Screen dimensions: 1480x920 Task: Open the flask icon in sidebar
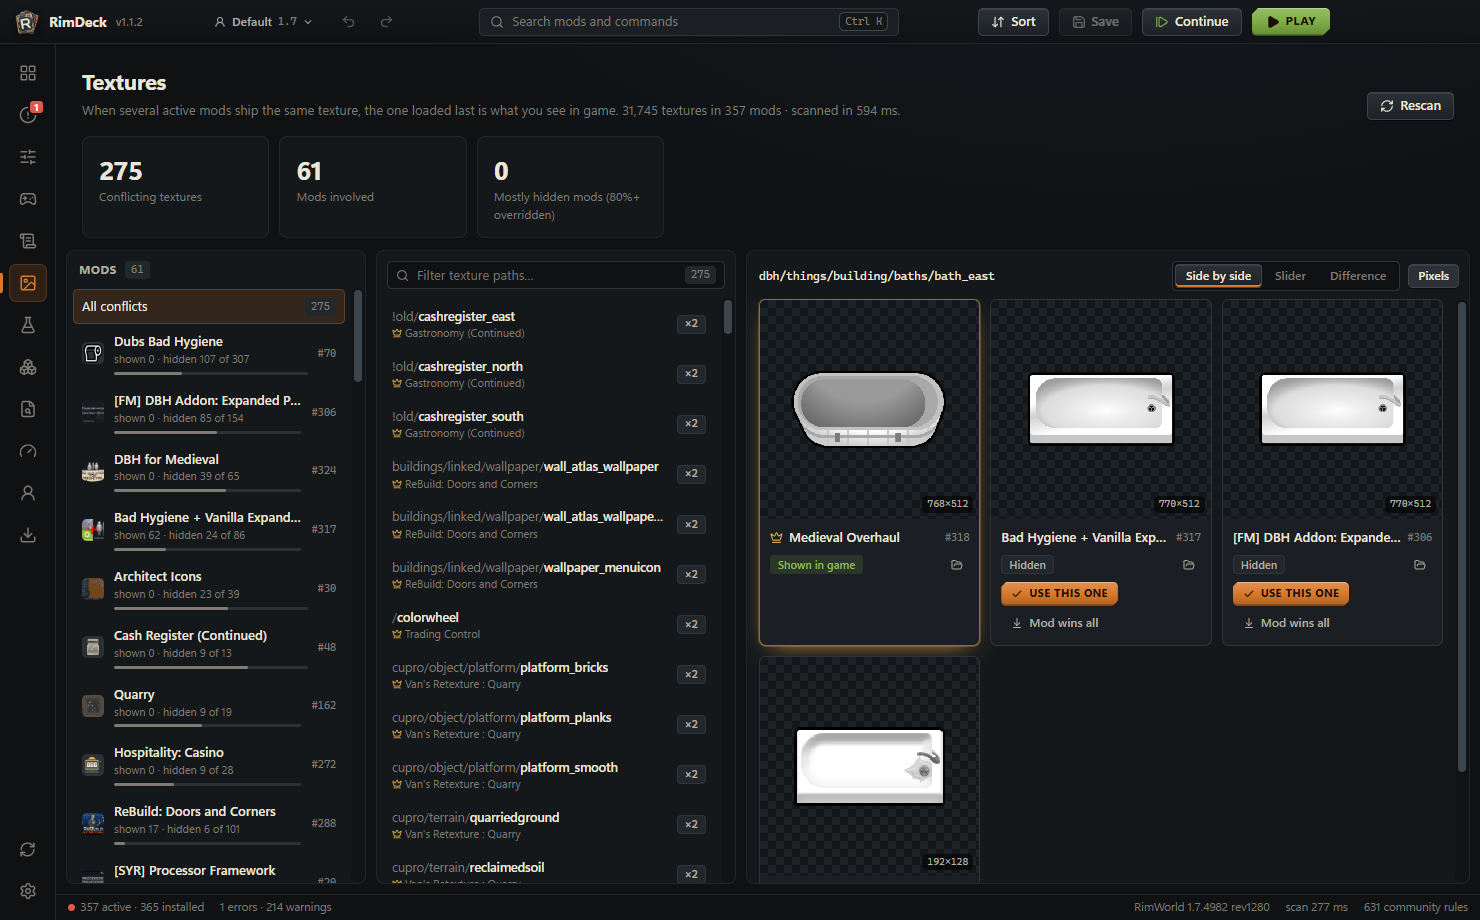pos(28,325)
